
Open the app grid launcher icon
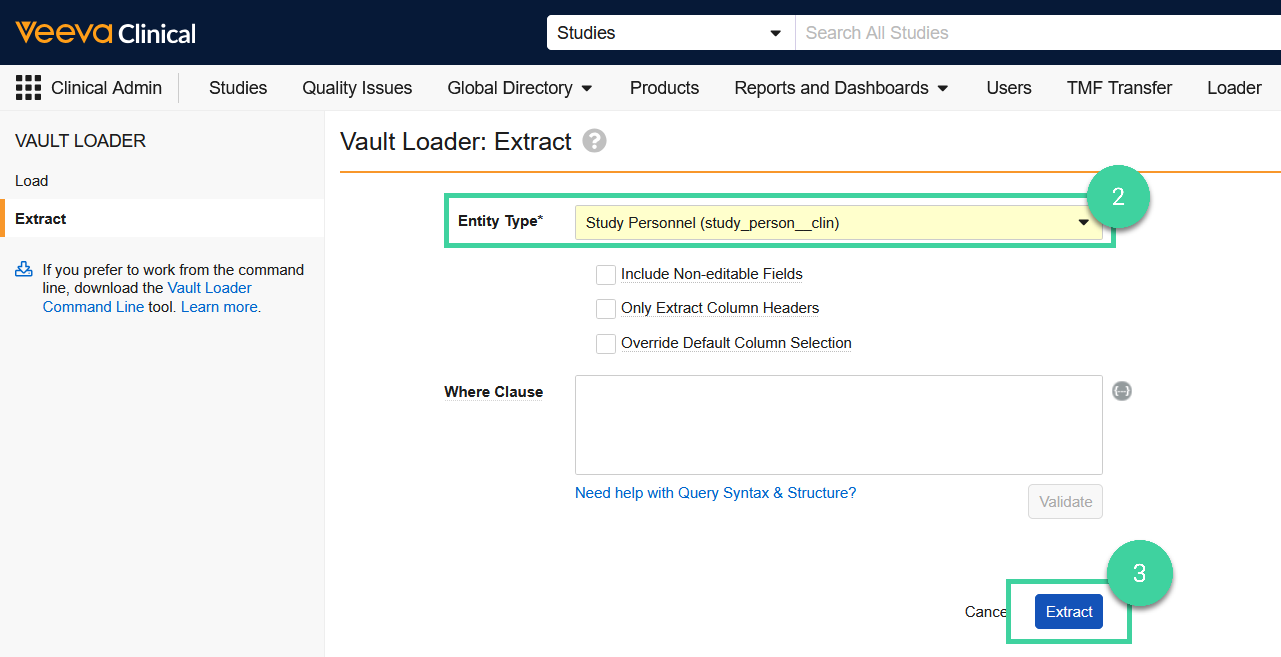28,88
